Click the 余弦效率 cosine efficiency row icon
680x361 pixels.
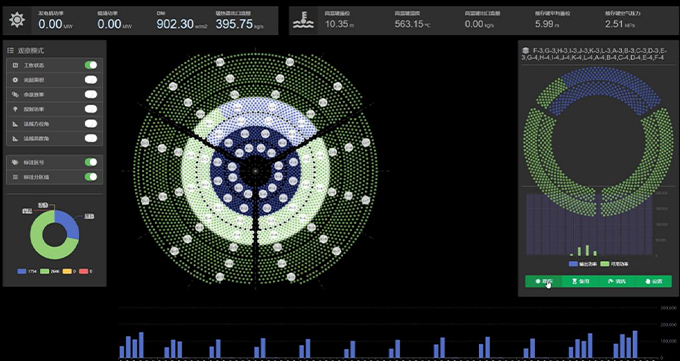pos(15,95)
